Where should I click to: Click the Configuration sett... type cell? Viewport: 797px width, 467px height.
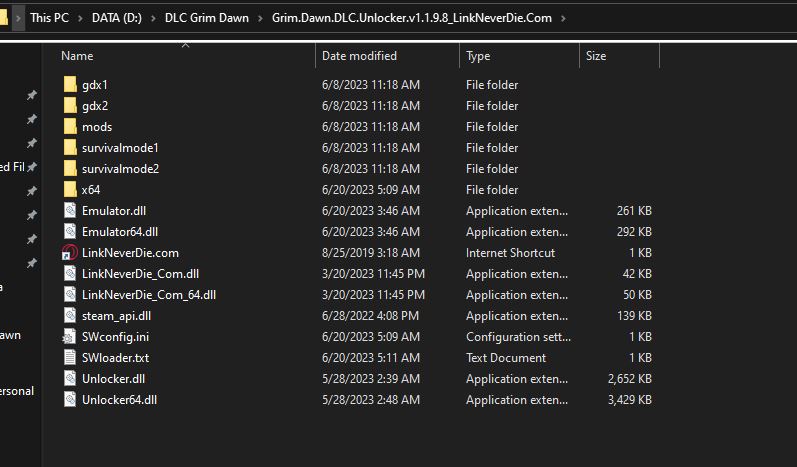(518, 336)
